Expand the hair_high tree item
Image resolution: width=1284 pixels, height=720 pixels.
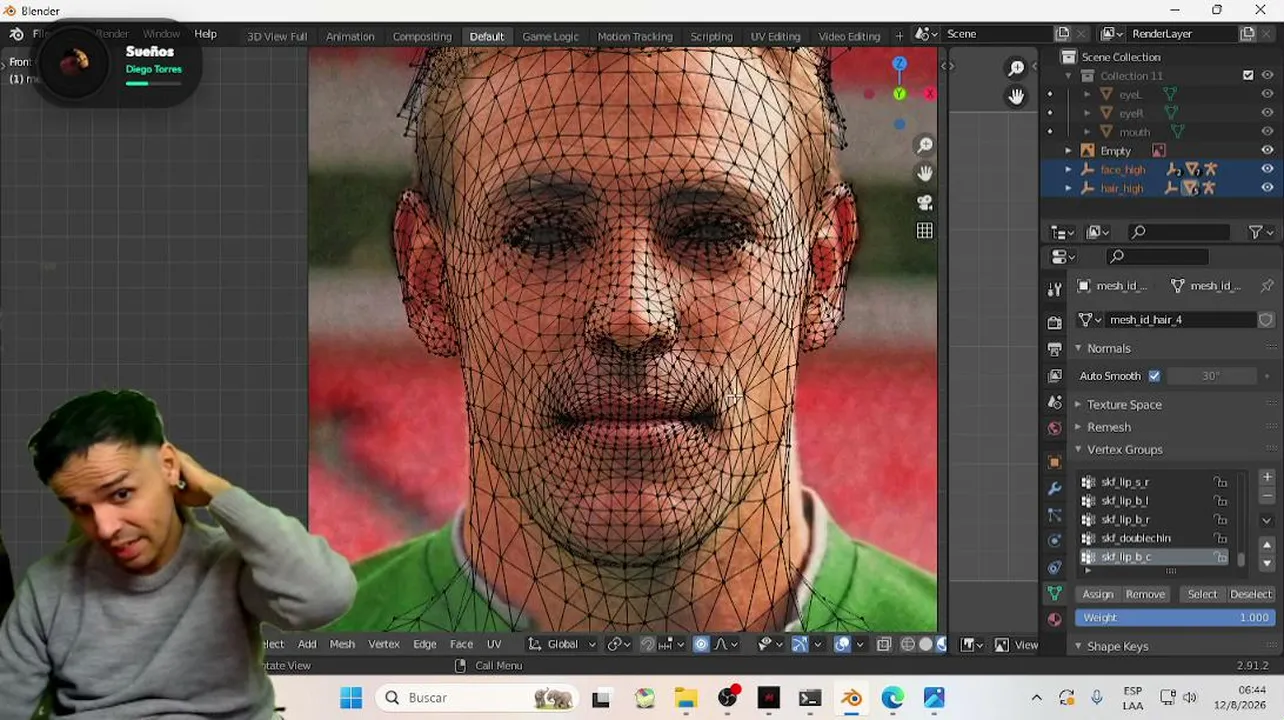(1068, 188)
